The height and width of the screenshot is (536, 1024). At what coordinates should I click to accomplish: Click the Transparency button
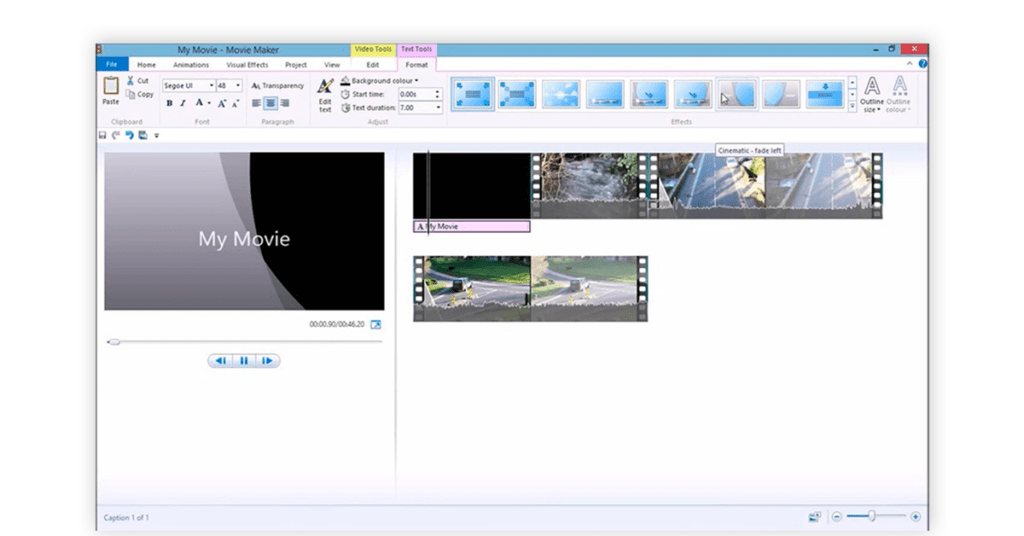point(278,86)
